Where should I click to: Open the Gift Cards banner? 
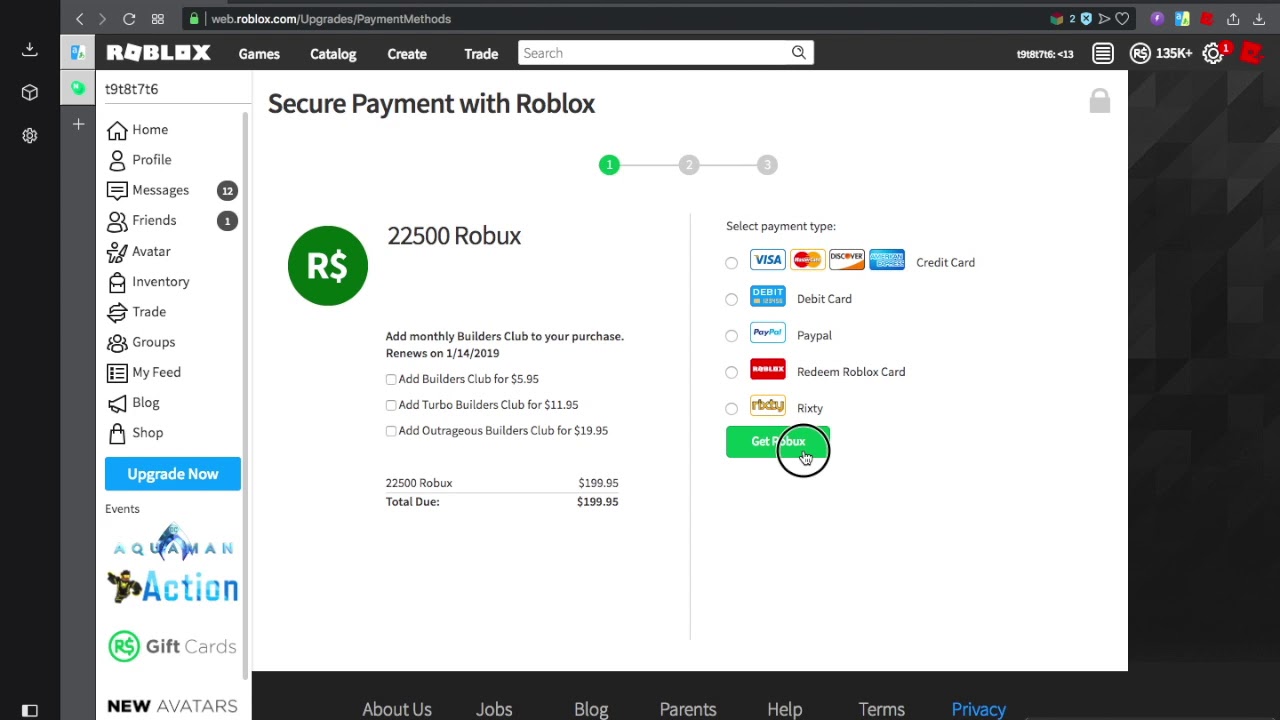pos(173,646)
